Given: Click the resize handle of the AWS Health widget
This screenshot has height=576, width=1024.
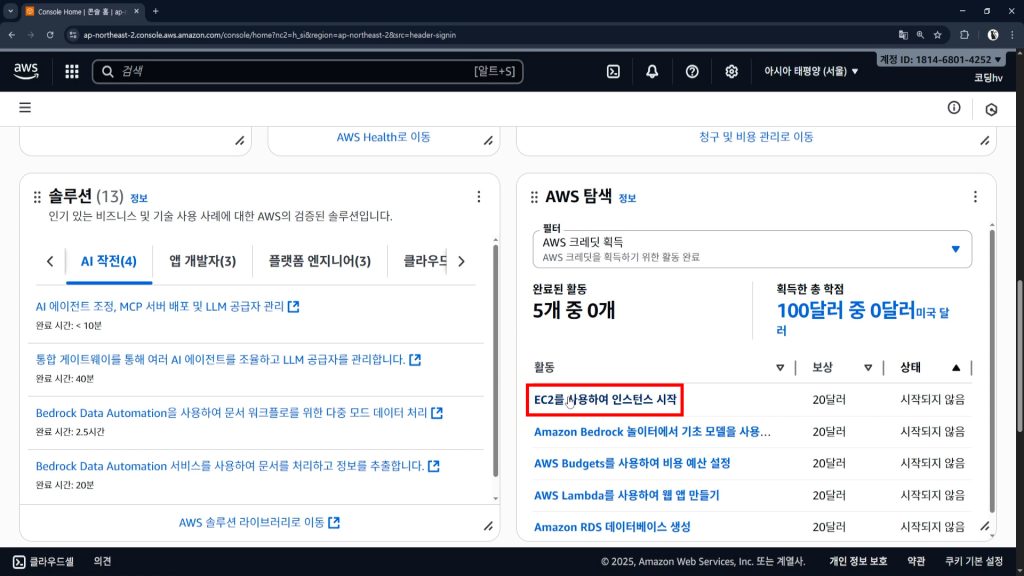Looking at the screenshot, I should tap(488, 140).
